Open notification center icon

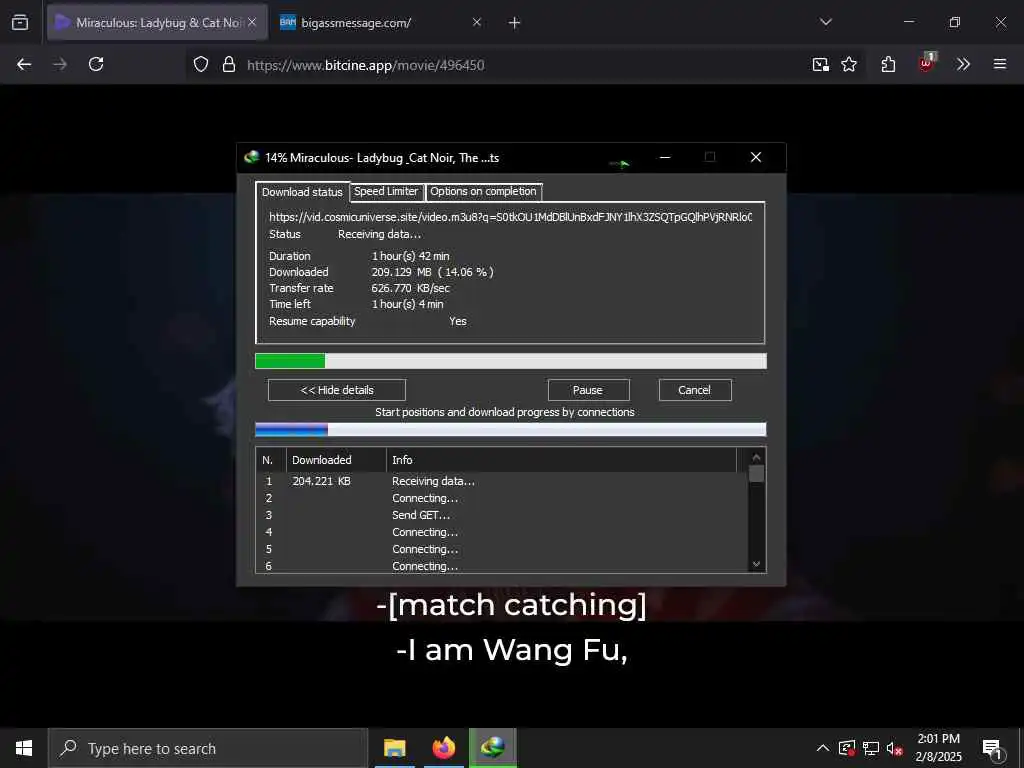pos(993,748)
